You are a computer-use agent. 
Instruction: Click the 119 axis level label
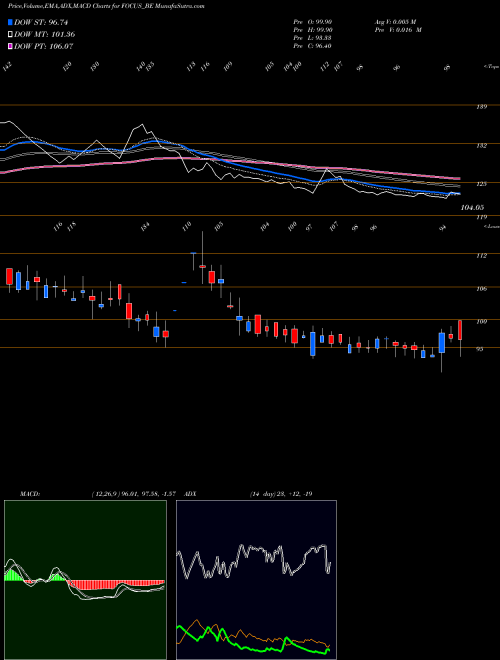click(x=483, y=217)
